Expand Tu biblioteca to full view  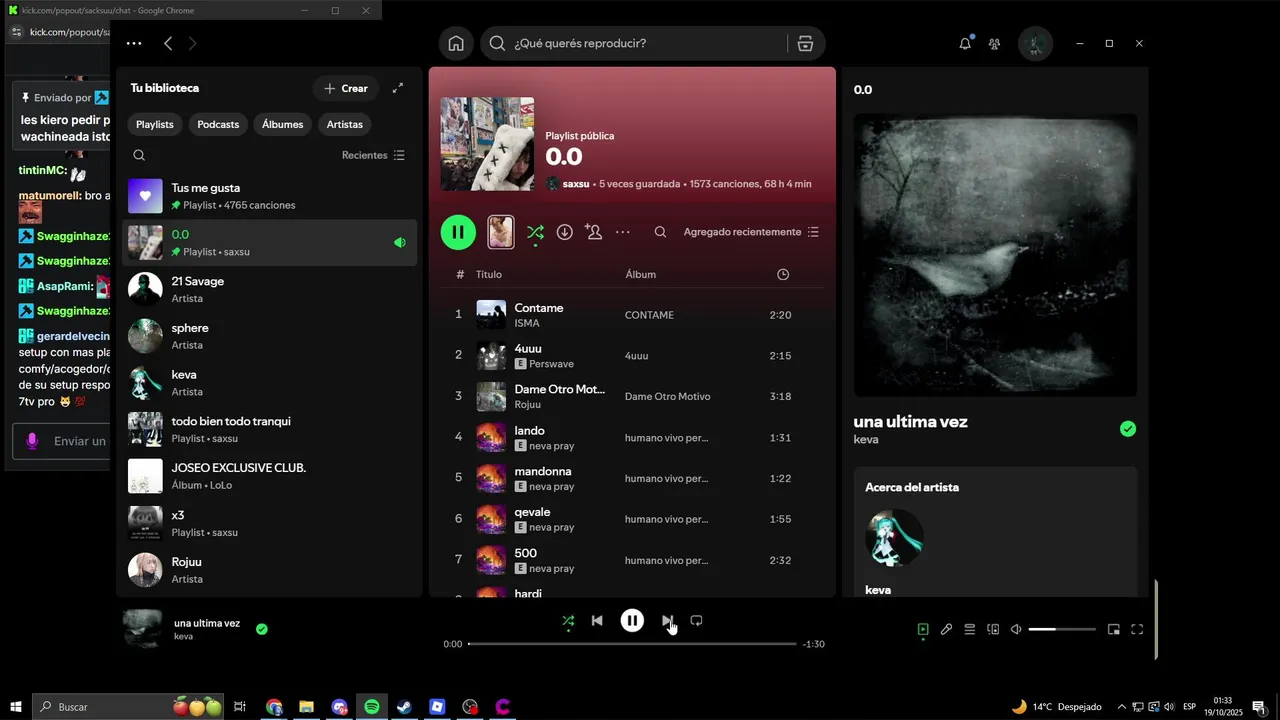(398, 88)
